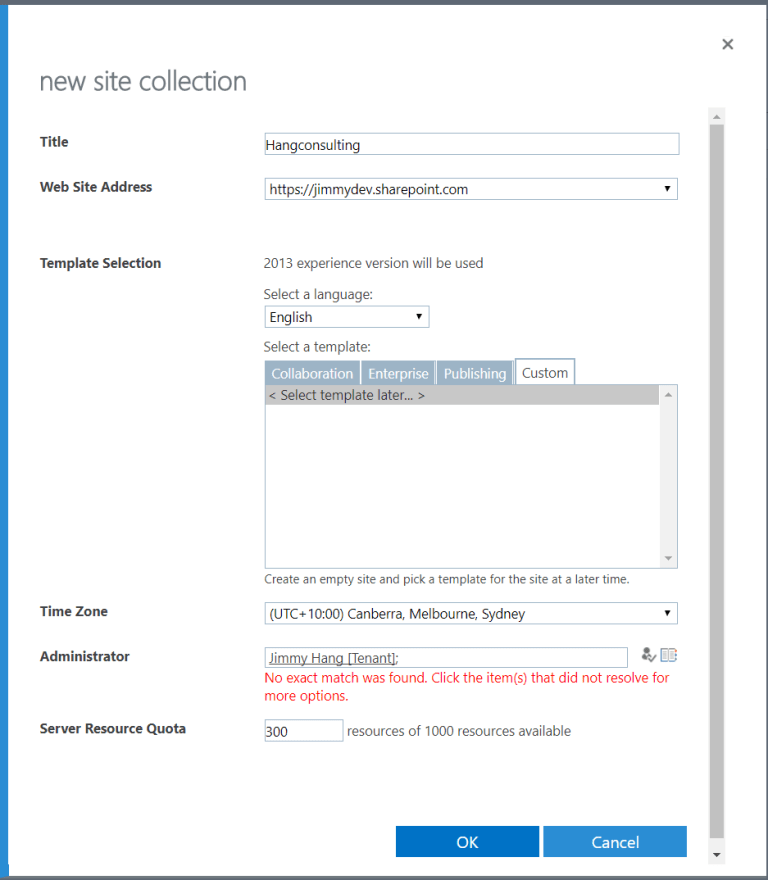Screen dimensions: 768x880
Task: Open the Web Site Address dropdown
Action: [x=669, y=188]
